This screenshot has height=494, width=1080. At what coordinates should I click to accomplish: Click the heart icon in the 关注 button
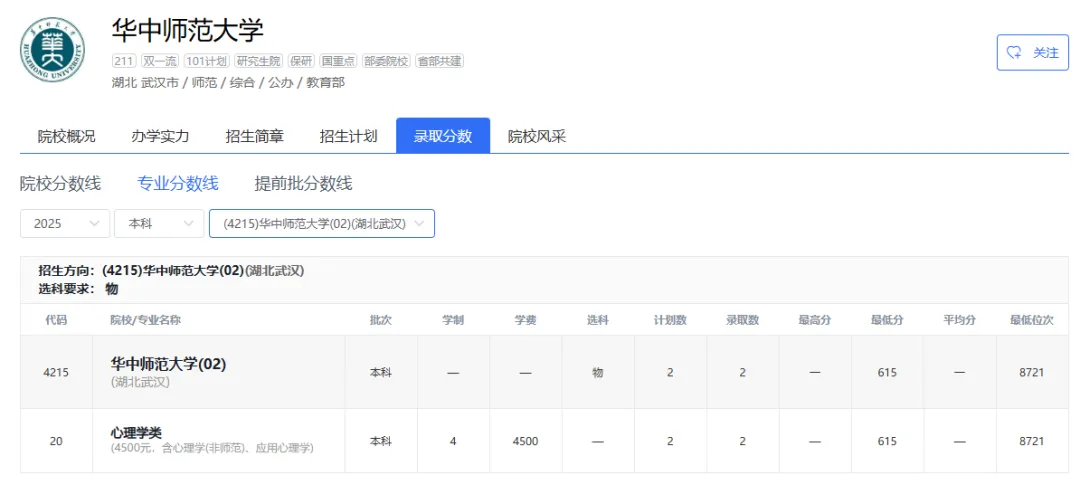point(1014,52)
